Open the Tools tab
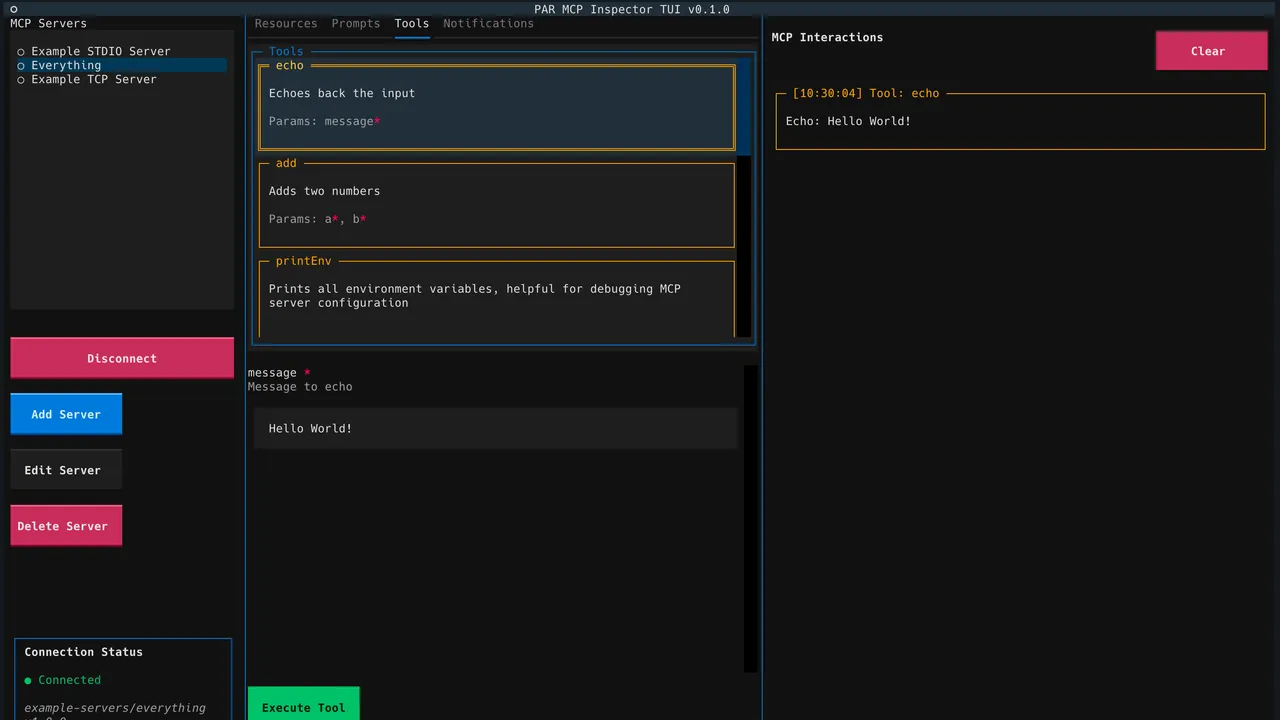The image size is (1280, 720). (x=411, y=23)
